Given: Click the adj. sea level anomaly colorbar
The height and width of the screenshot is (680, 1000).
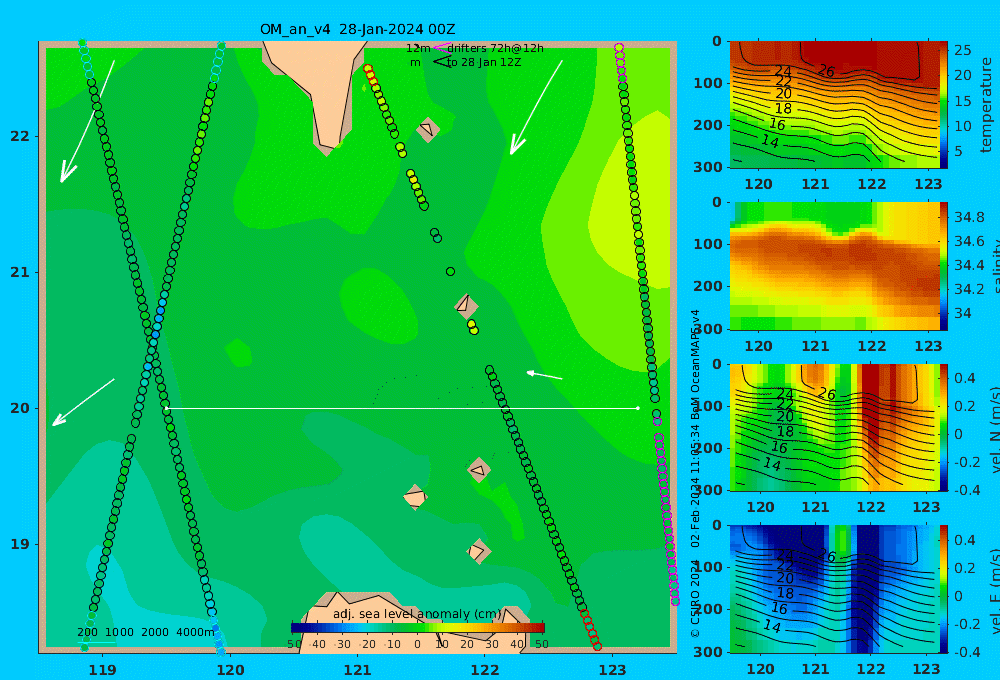Looking at the screenshot, I should (418, 628).
